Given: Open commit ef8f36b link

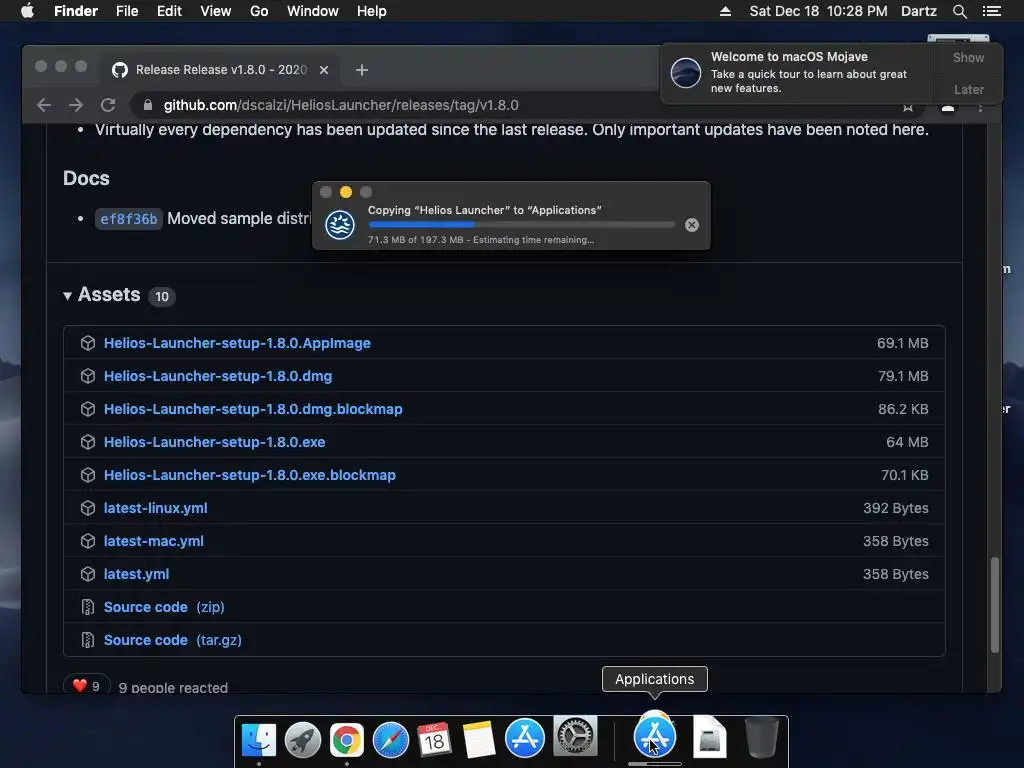Looking at the screenshot, I should pos(129,219).
